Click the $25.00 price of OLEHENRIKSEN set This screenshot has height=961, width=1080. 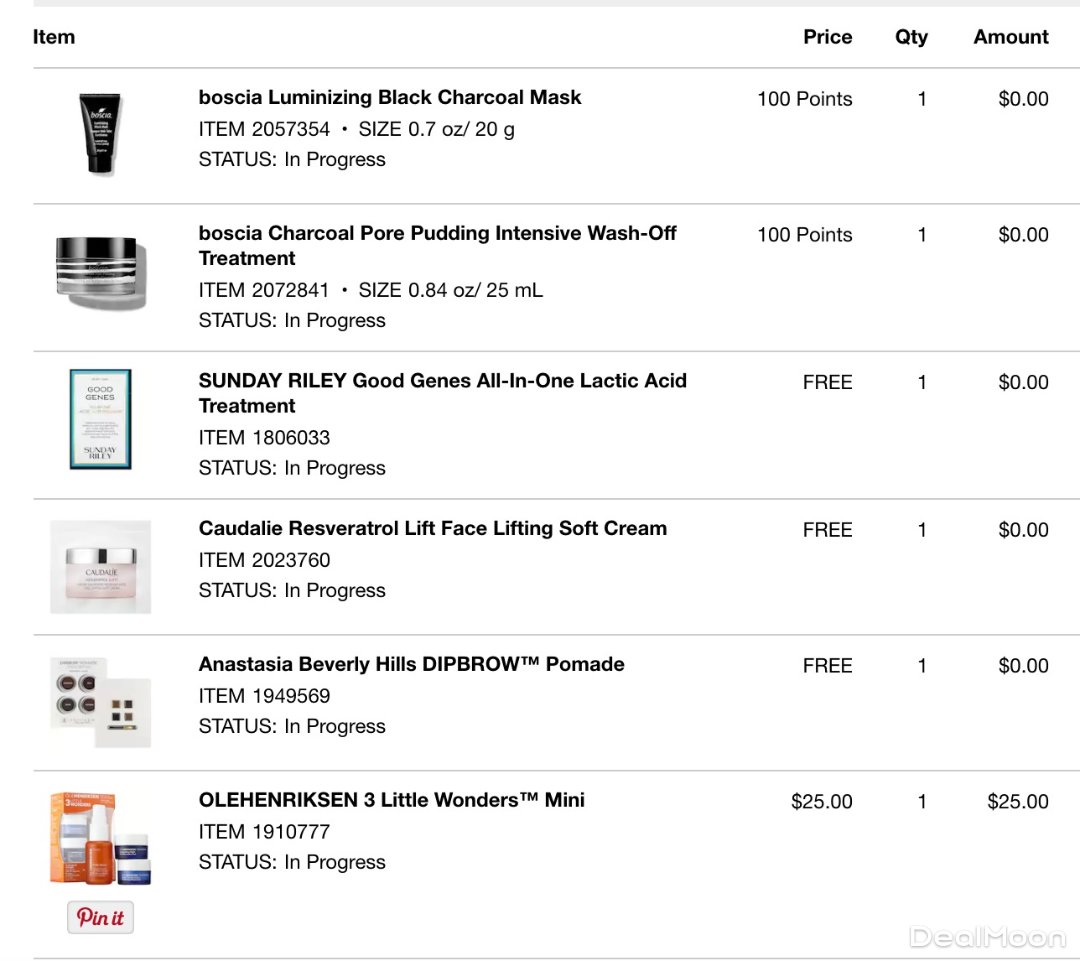(x=821, y=802)
